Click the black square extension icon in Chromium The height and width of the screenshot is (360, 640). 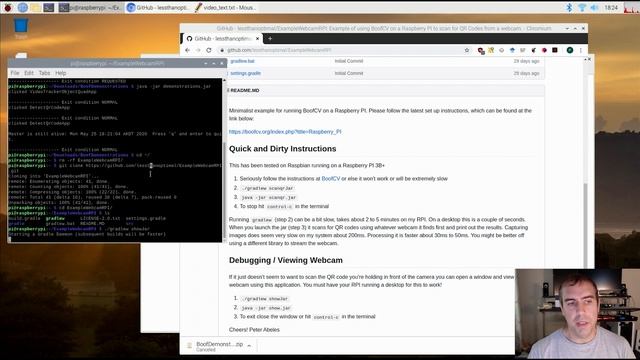(x=555, y=50)
